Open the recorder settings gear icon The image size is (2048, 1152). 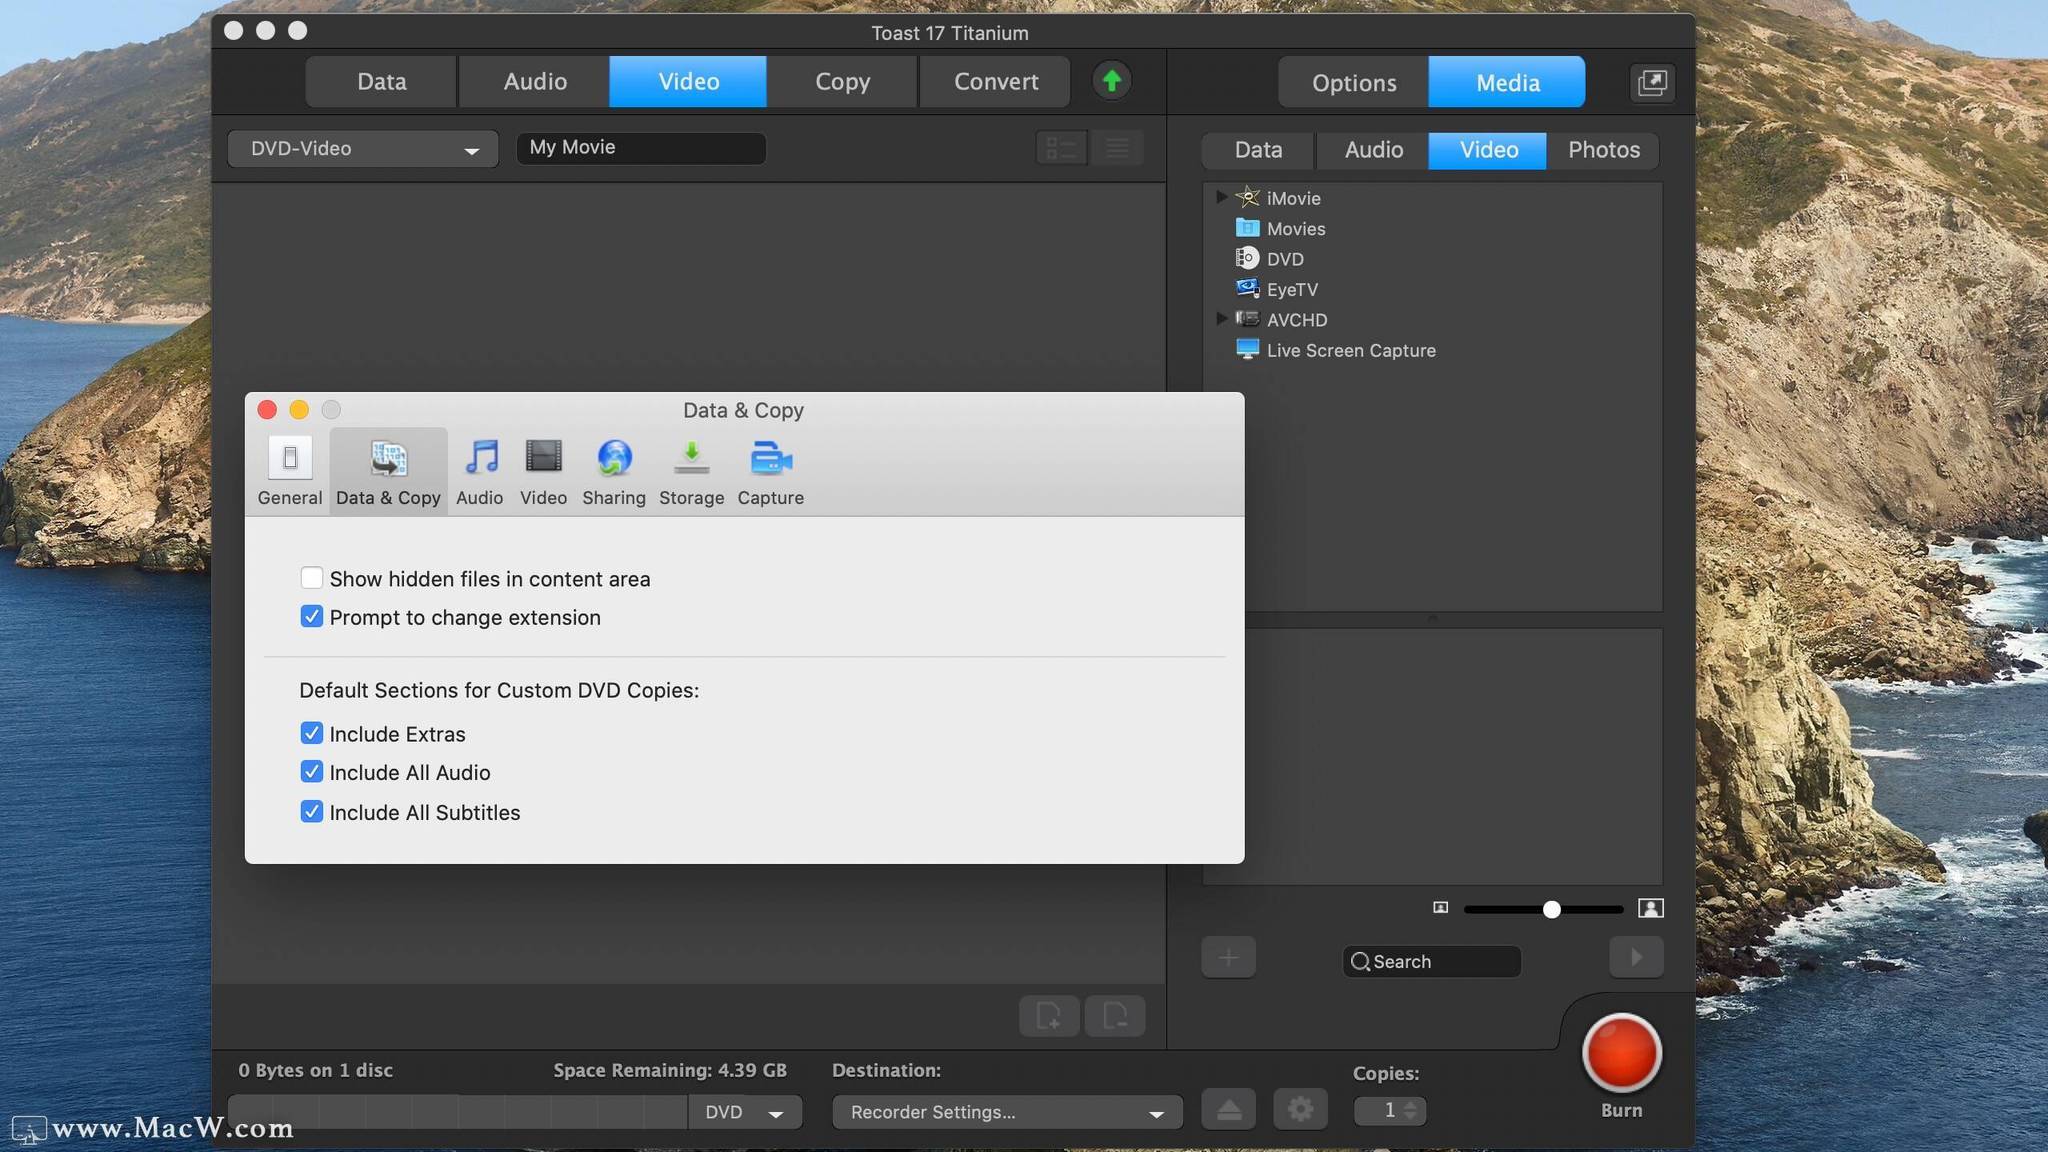pyautogui.click(x=1300, y=1110)
